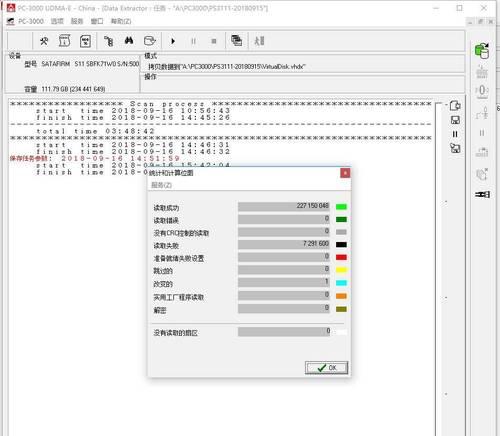Click the pause icon beside log panel
Viewport: 500px width, 436px height.
[x=455, y=134]
